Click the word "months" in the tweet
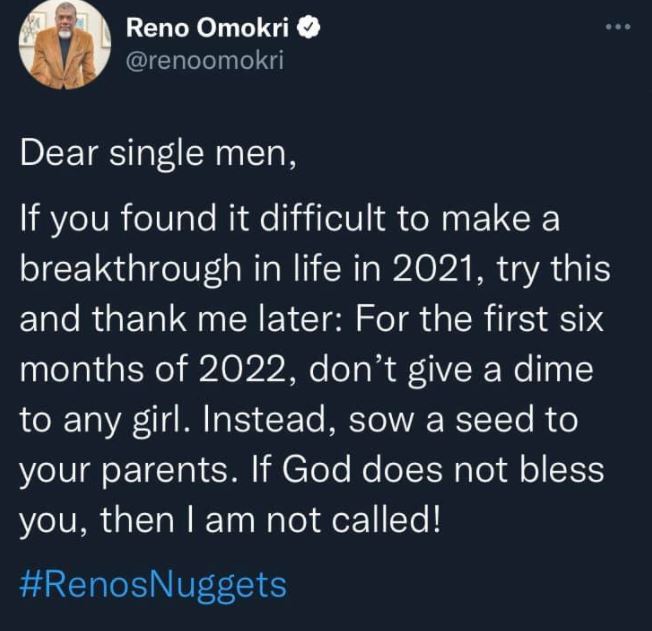The width and height of the screenshot is (652, 631). point(83,369)
